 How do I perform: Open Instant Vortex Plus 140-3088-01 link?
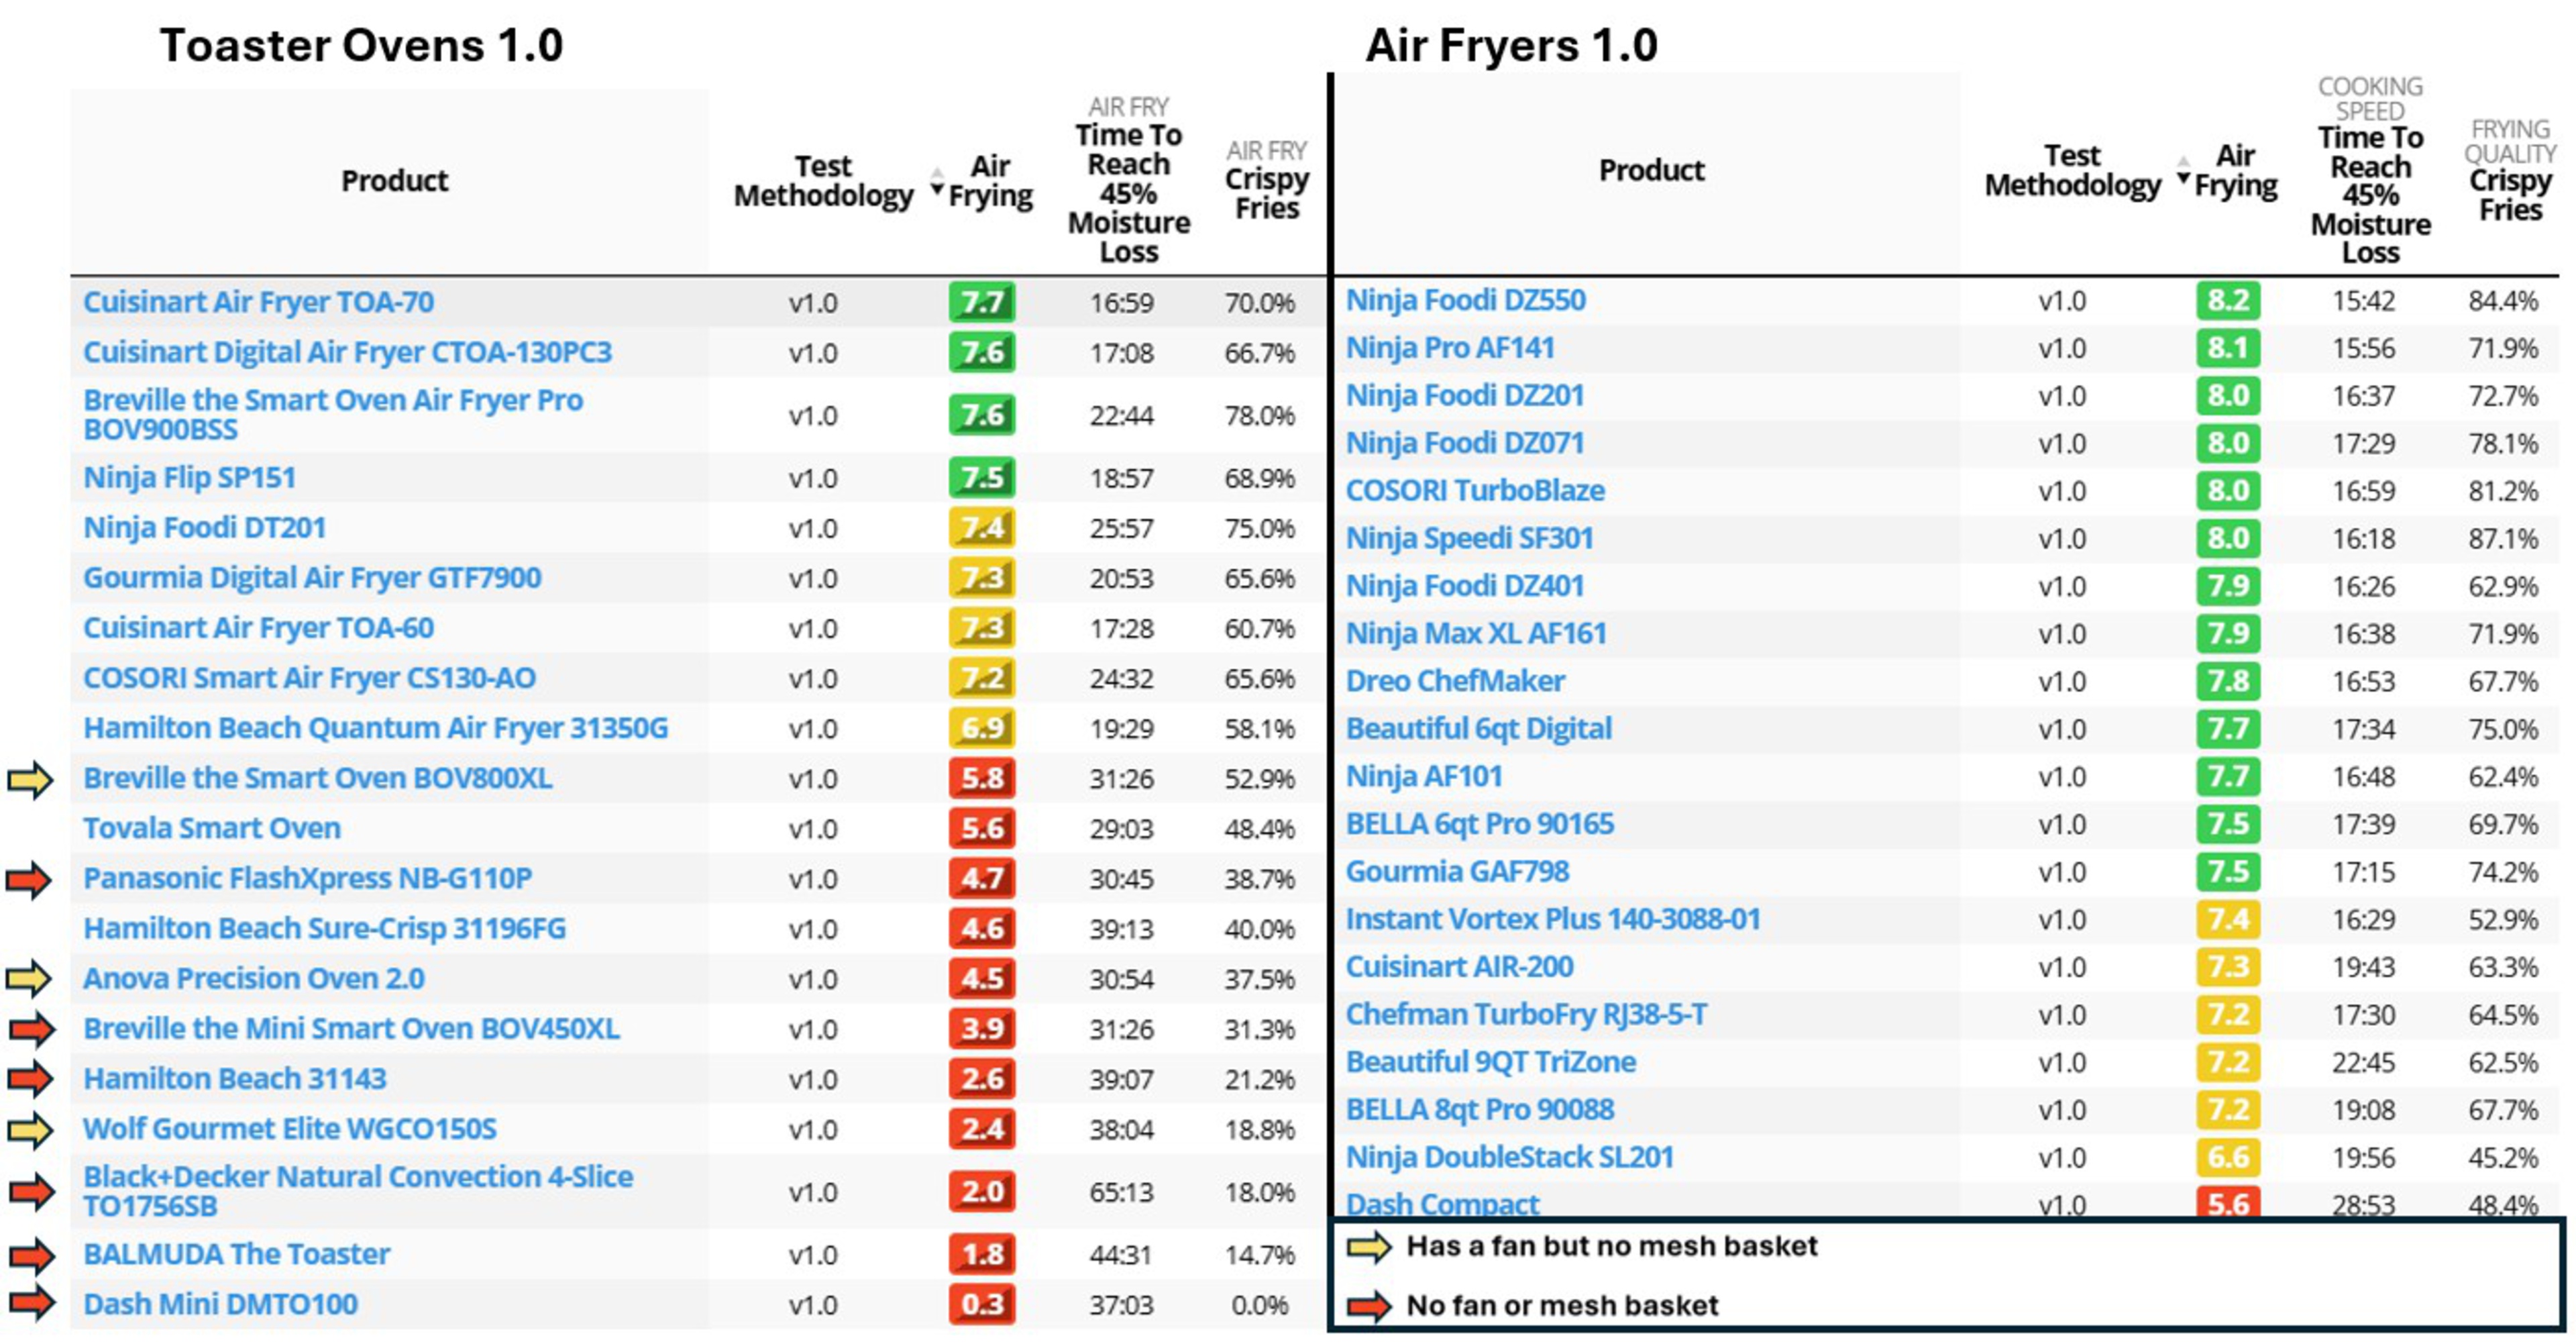click(x=1552, y=919)
